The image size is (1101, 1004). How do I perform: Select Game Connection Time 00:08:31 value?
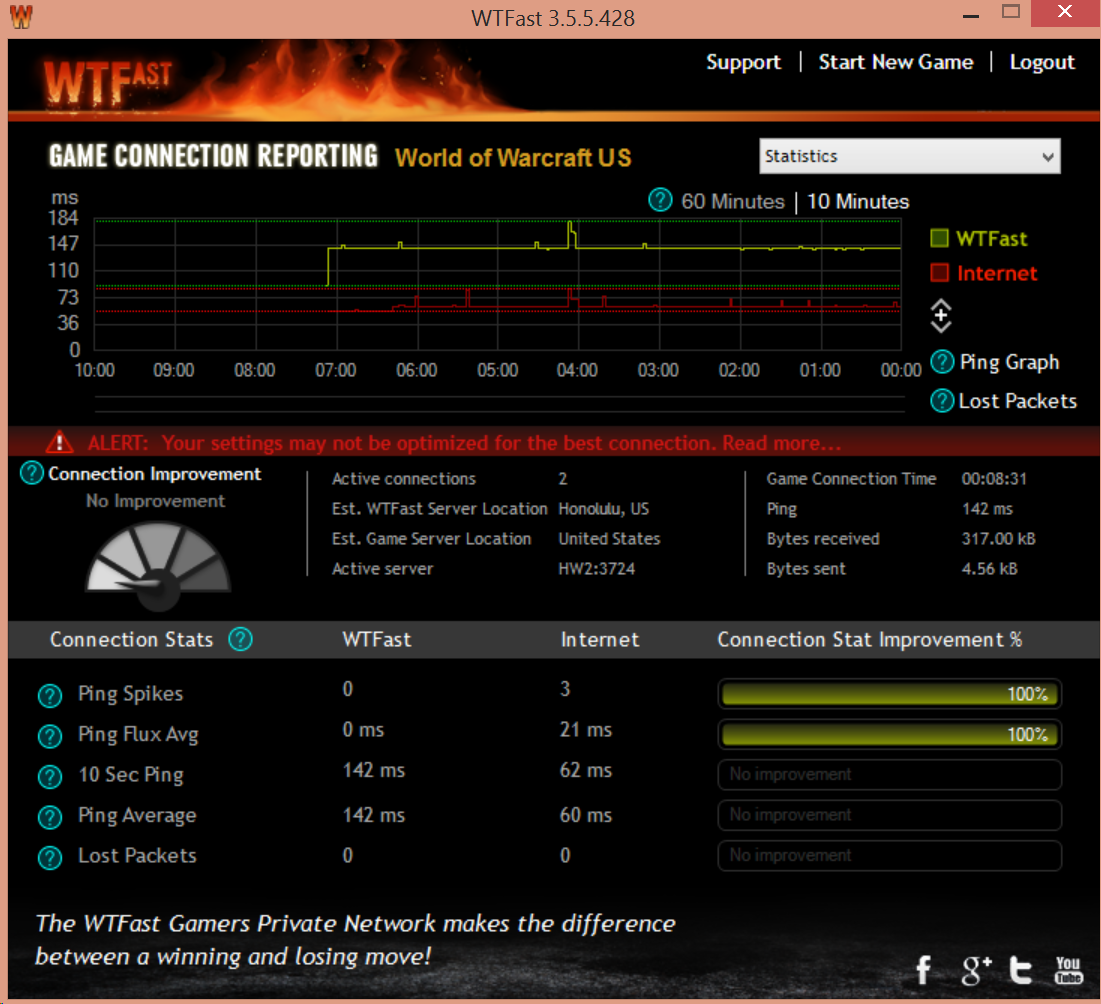click(x=994, y=479)
